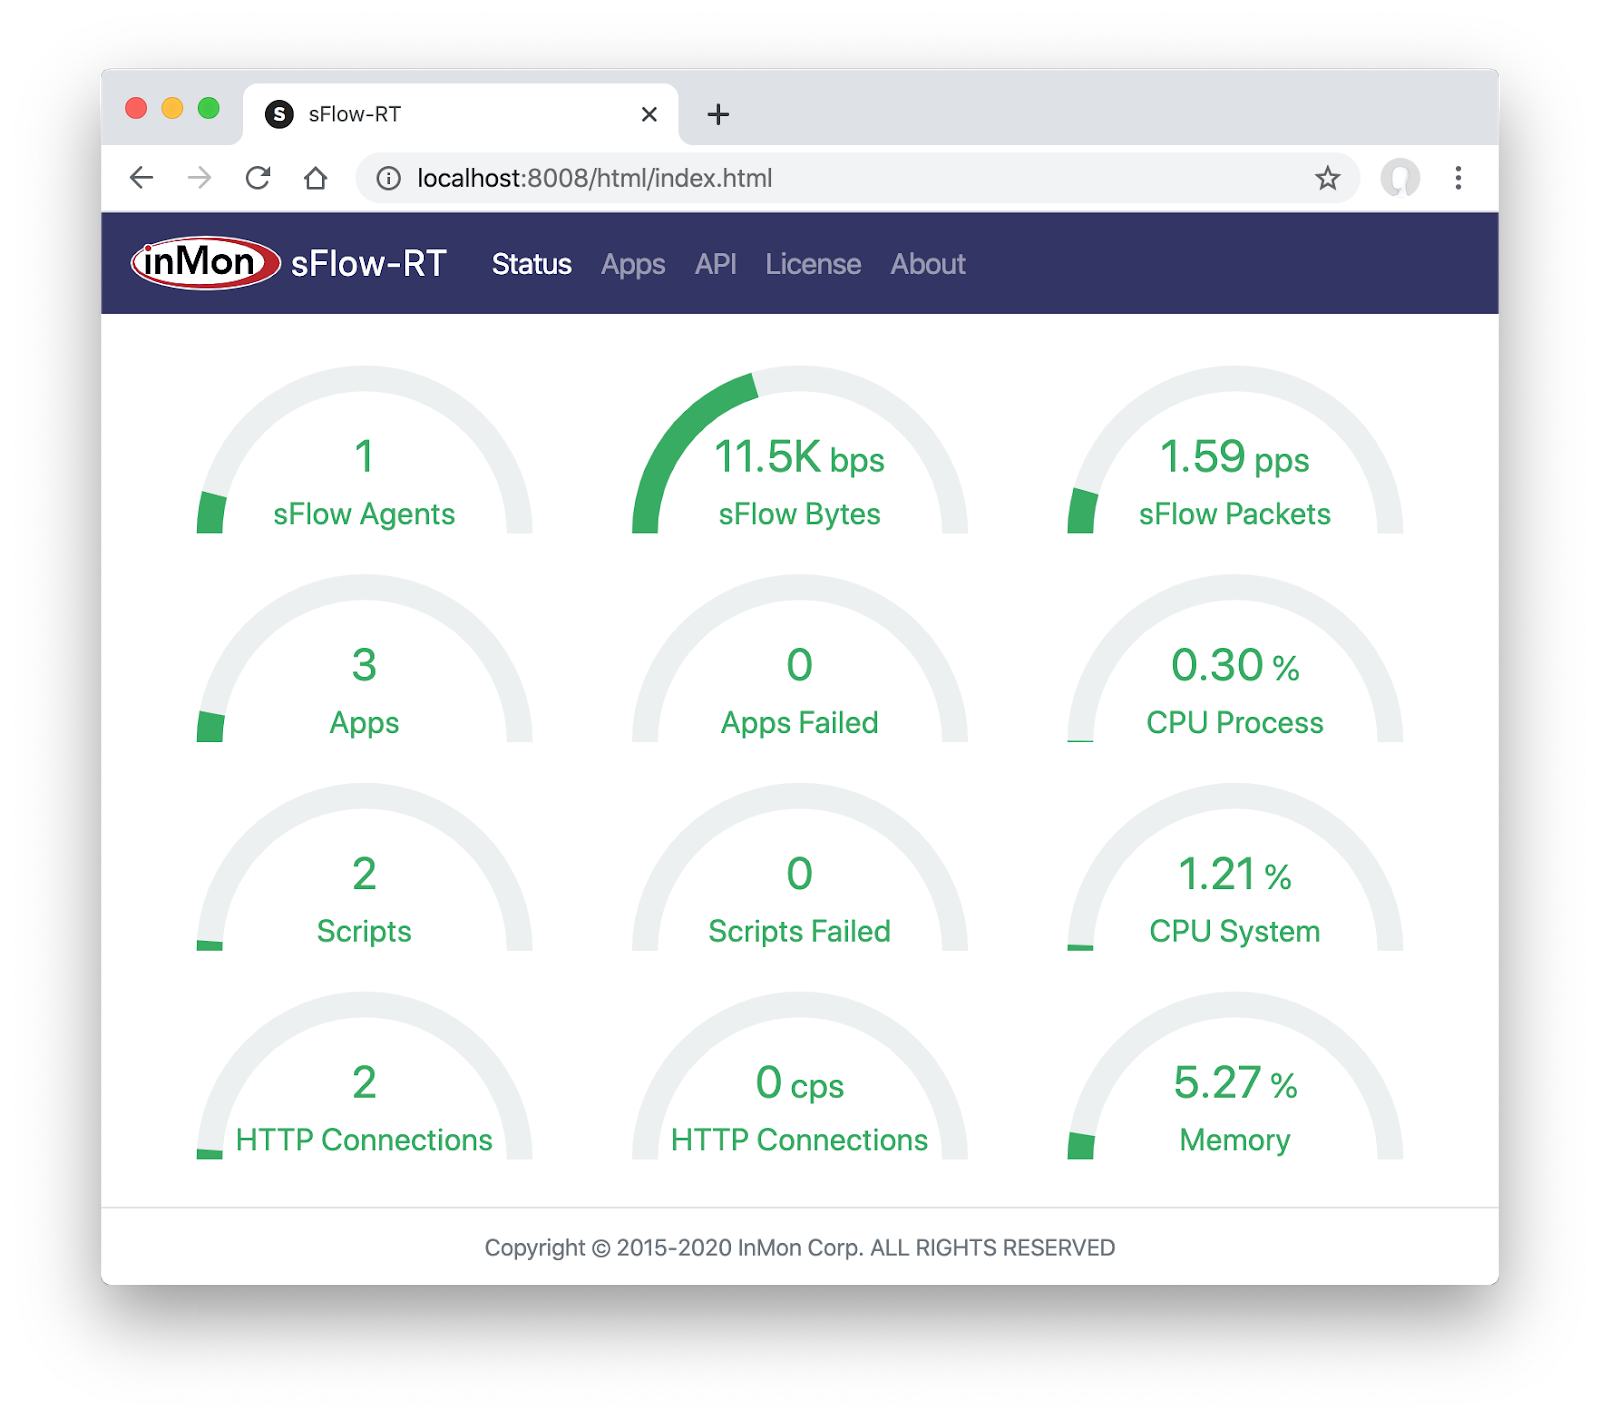The height and width of the screenshot is (1419, 1600).
Task: Open the browser profile avatar
Action: 1402,178
